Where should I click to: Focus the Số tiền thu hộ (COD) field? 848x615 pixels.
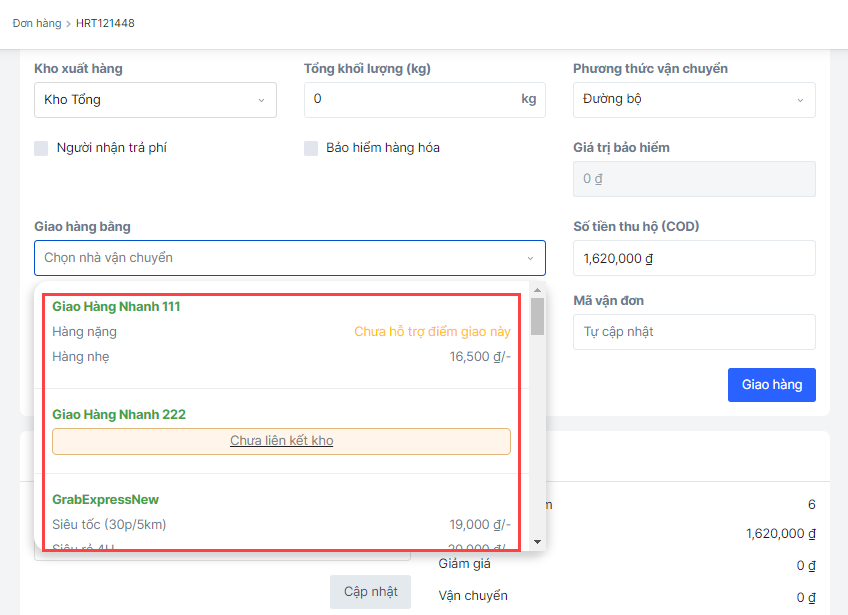(694, 258)
